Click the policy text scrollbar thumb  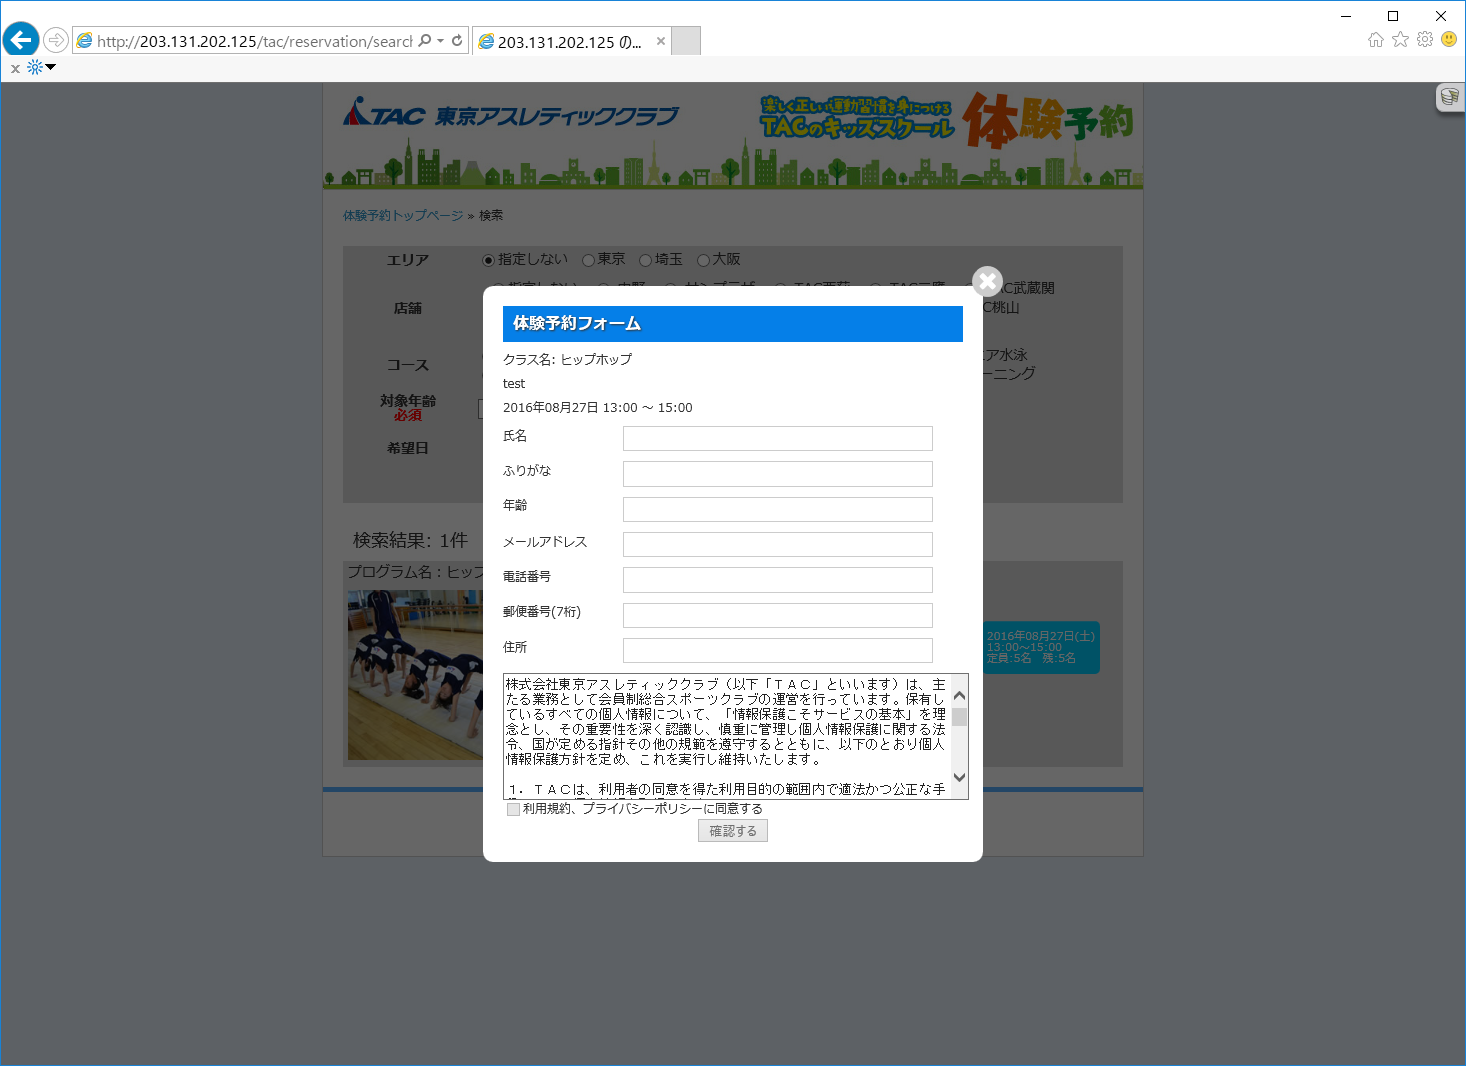click(960, 717)
